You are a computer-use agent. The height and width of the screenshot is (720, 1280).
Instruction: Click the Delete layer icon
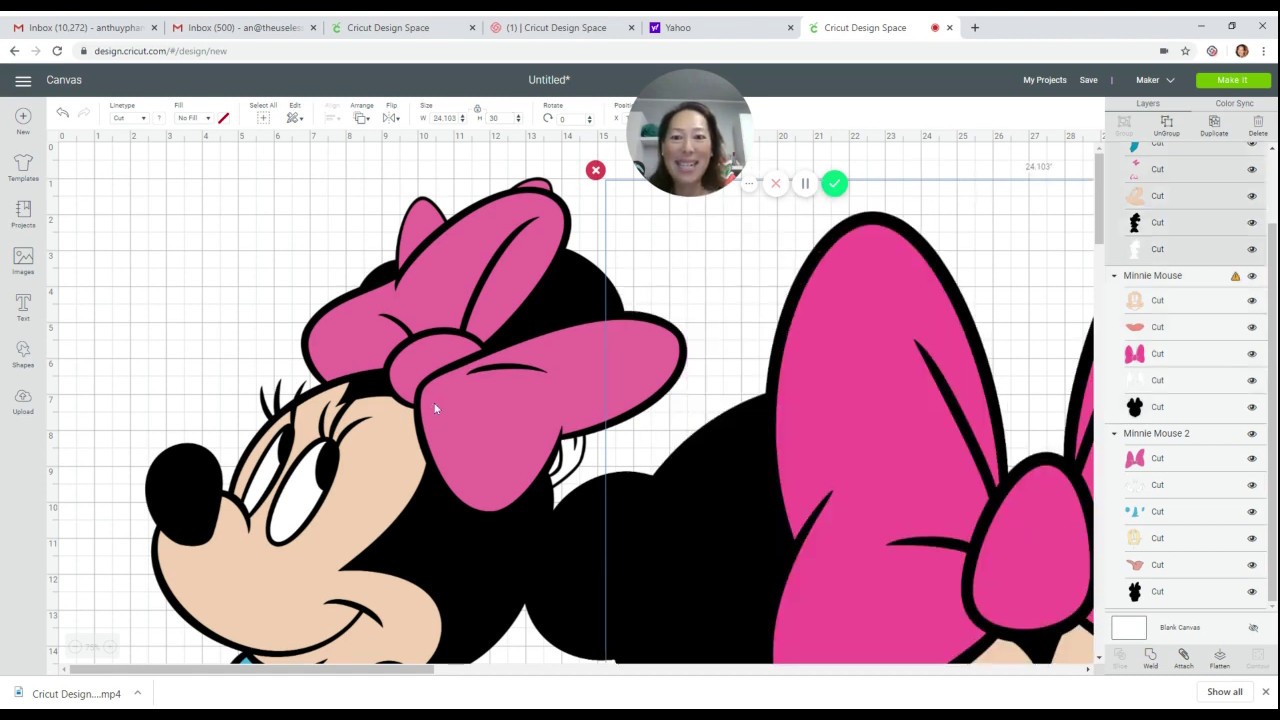click(1258, 126)
